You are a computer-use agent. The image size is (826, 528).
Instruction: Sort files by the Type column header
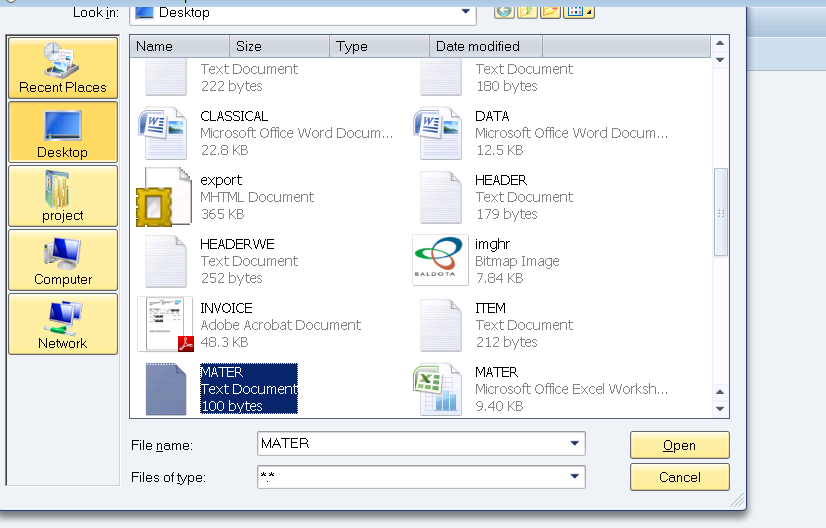380,46
